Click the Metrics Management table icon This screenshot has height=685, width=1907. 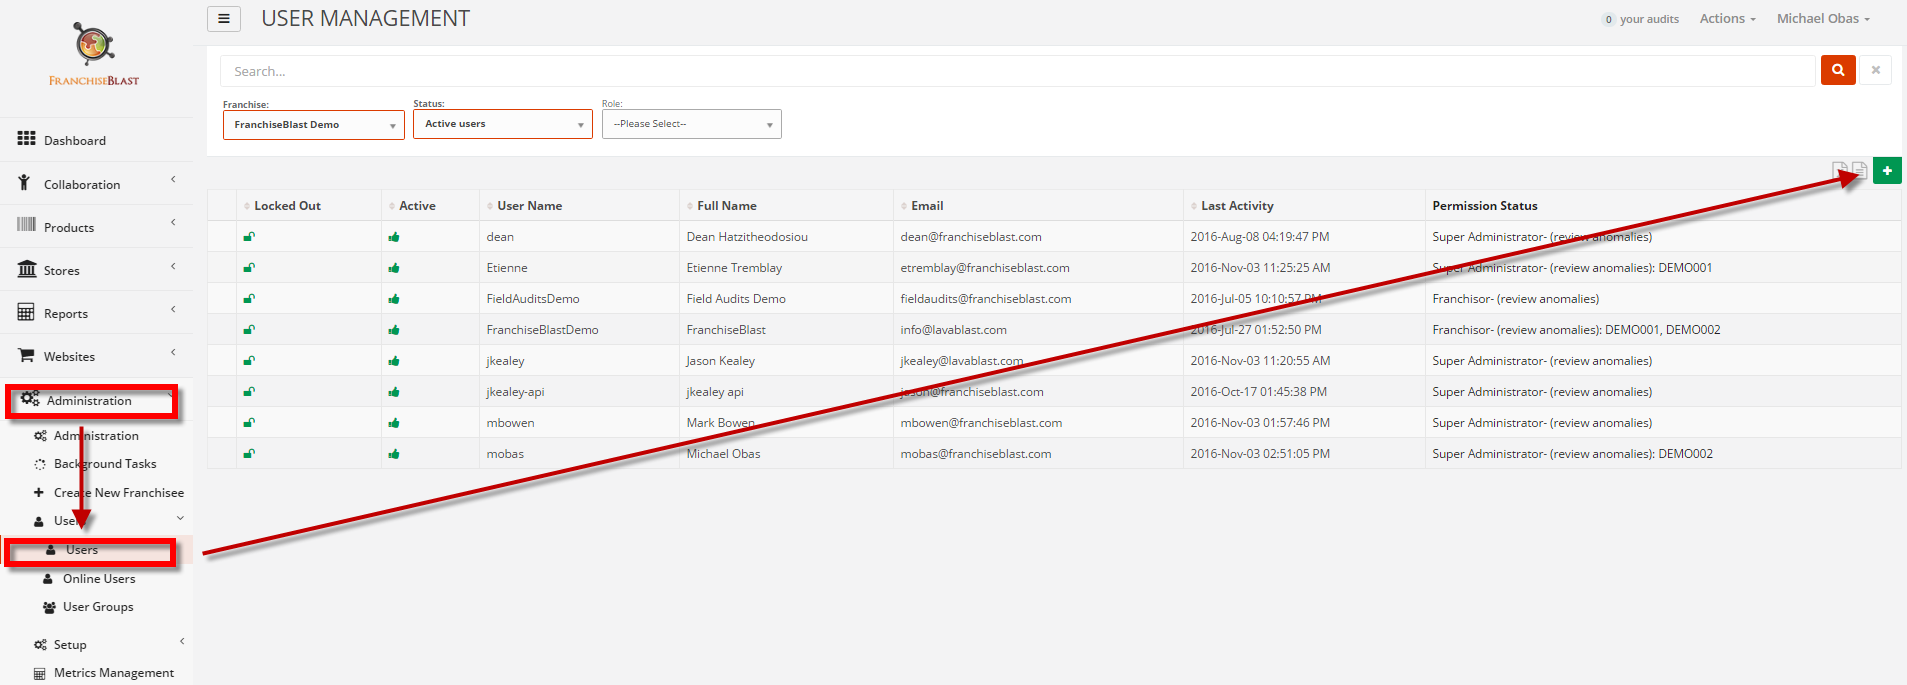tap(40, 674)
